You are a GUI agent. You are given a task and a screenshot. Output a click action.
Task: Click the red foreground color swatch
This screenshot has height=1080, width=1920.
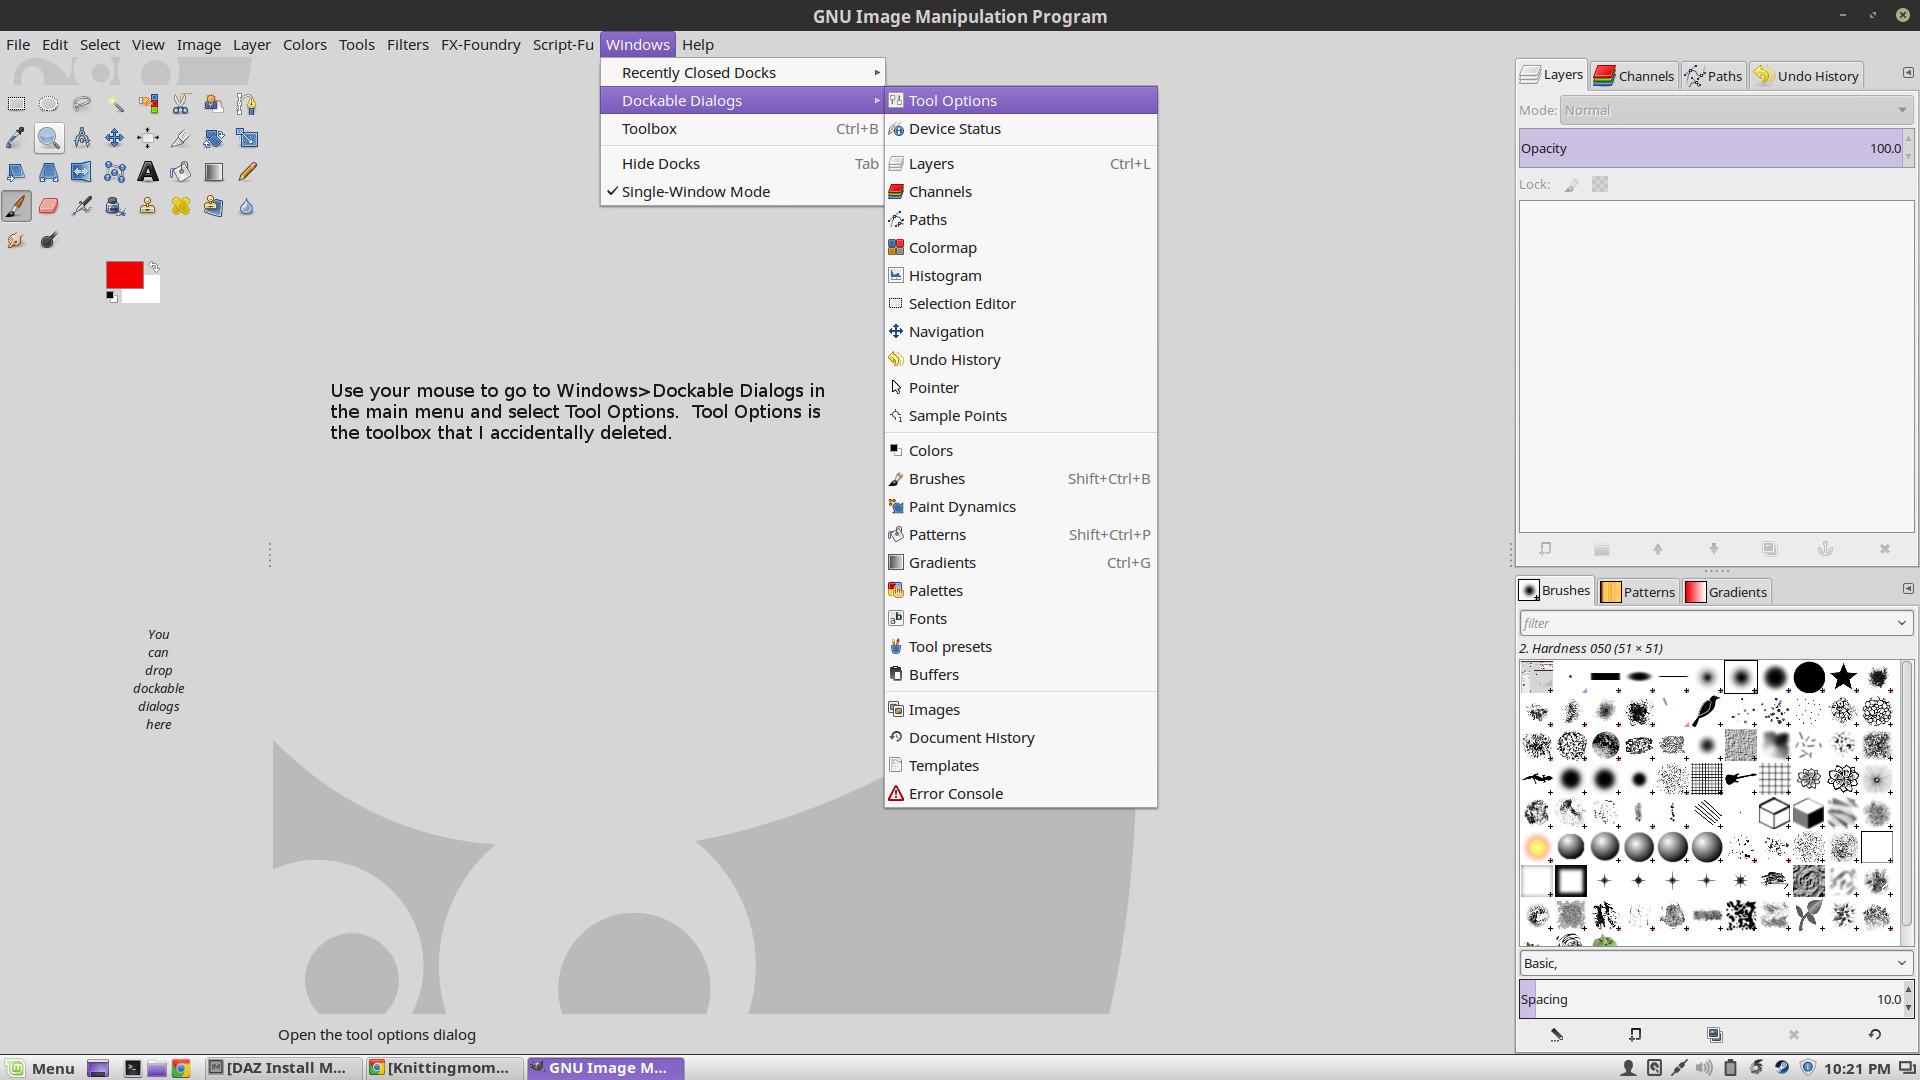[123, 275]
